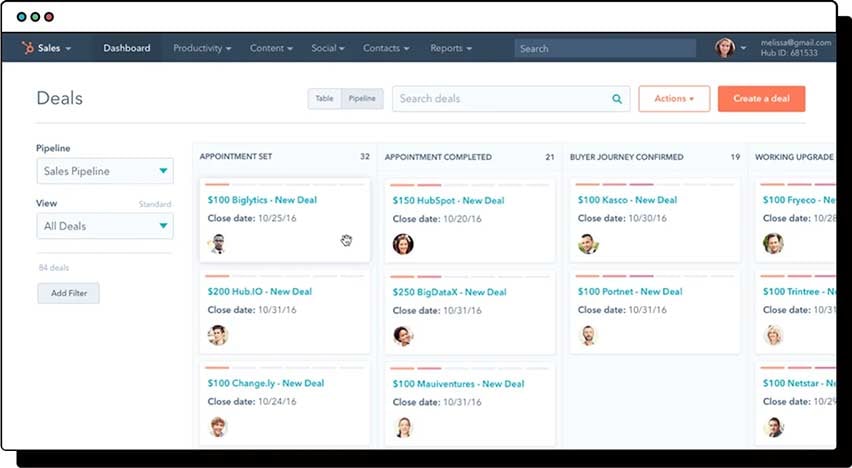Click the Portnet deal owner avatar

(x=588, y=335)
